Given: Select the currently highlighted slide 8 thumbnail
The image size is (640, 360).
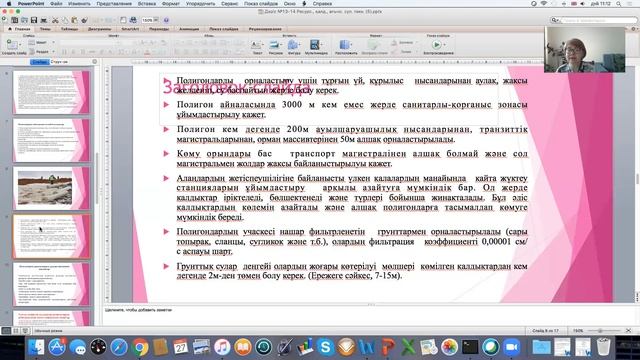Looking at the screenshot, I should click(51, 236).
